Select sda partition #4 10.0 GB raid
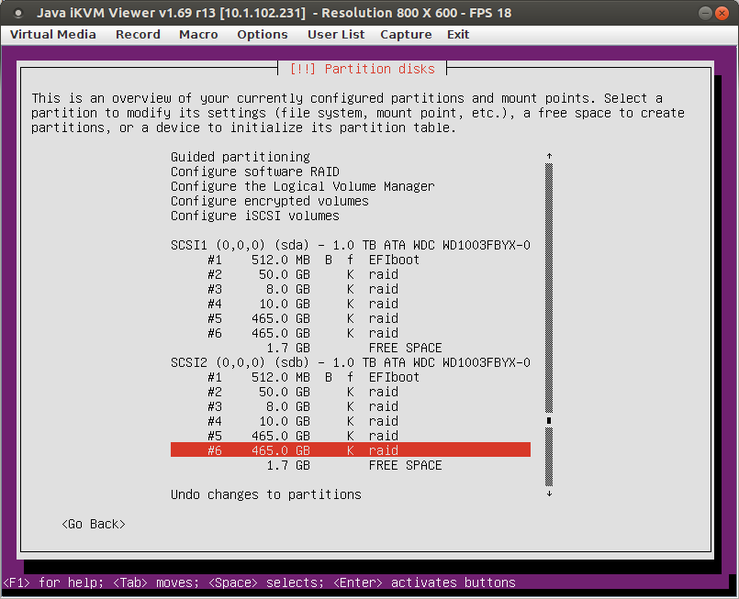 351,304
